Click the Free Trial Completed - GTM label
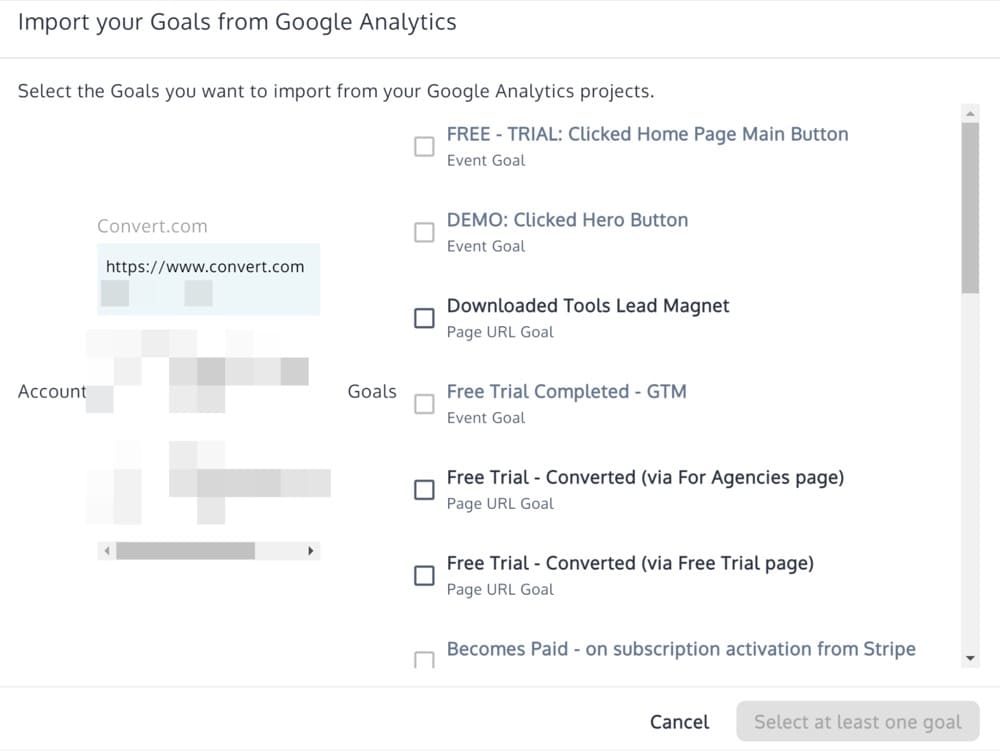Screen dimensions: 1000x751 [x=566, y=392]
